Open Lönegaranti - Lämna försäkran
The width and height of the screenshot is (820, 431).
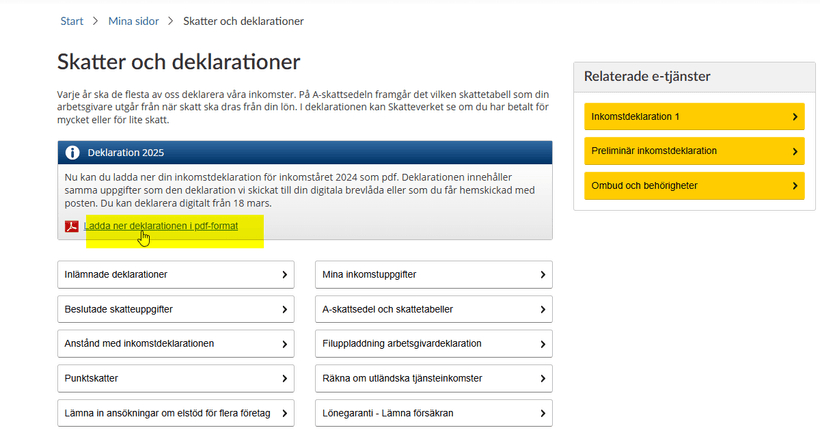433,412
